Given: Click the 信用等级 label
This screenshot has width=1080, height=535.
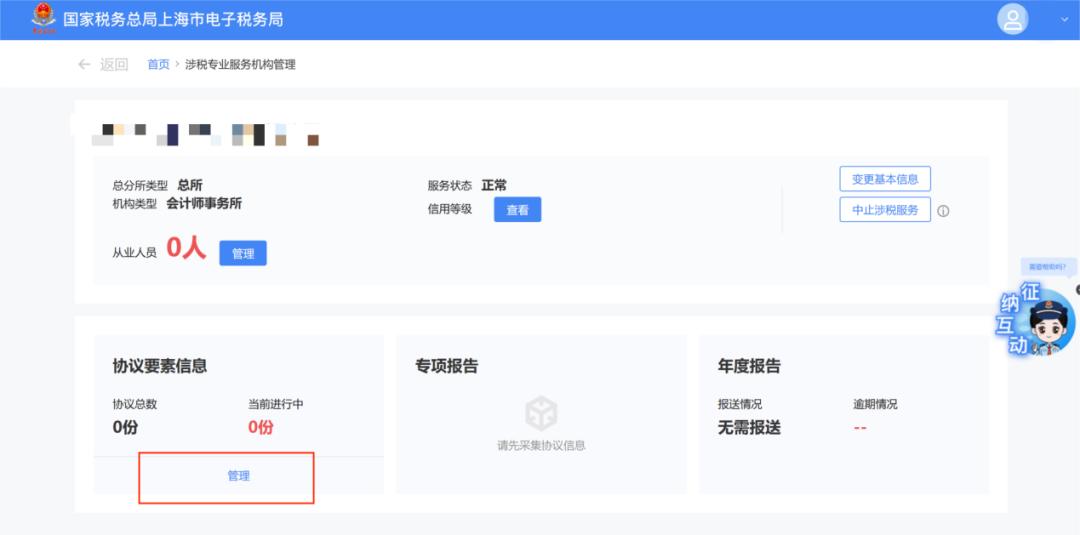Looking at the screenshot, I should [x=450, y=209].
